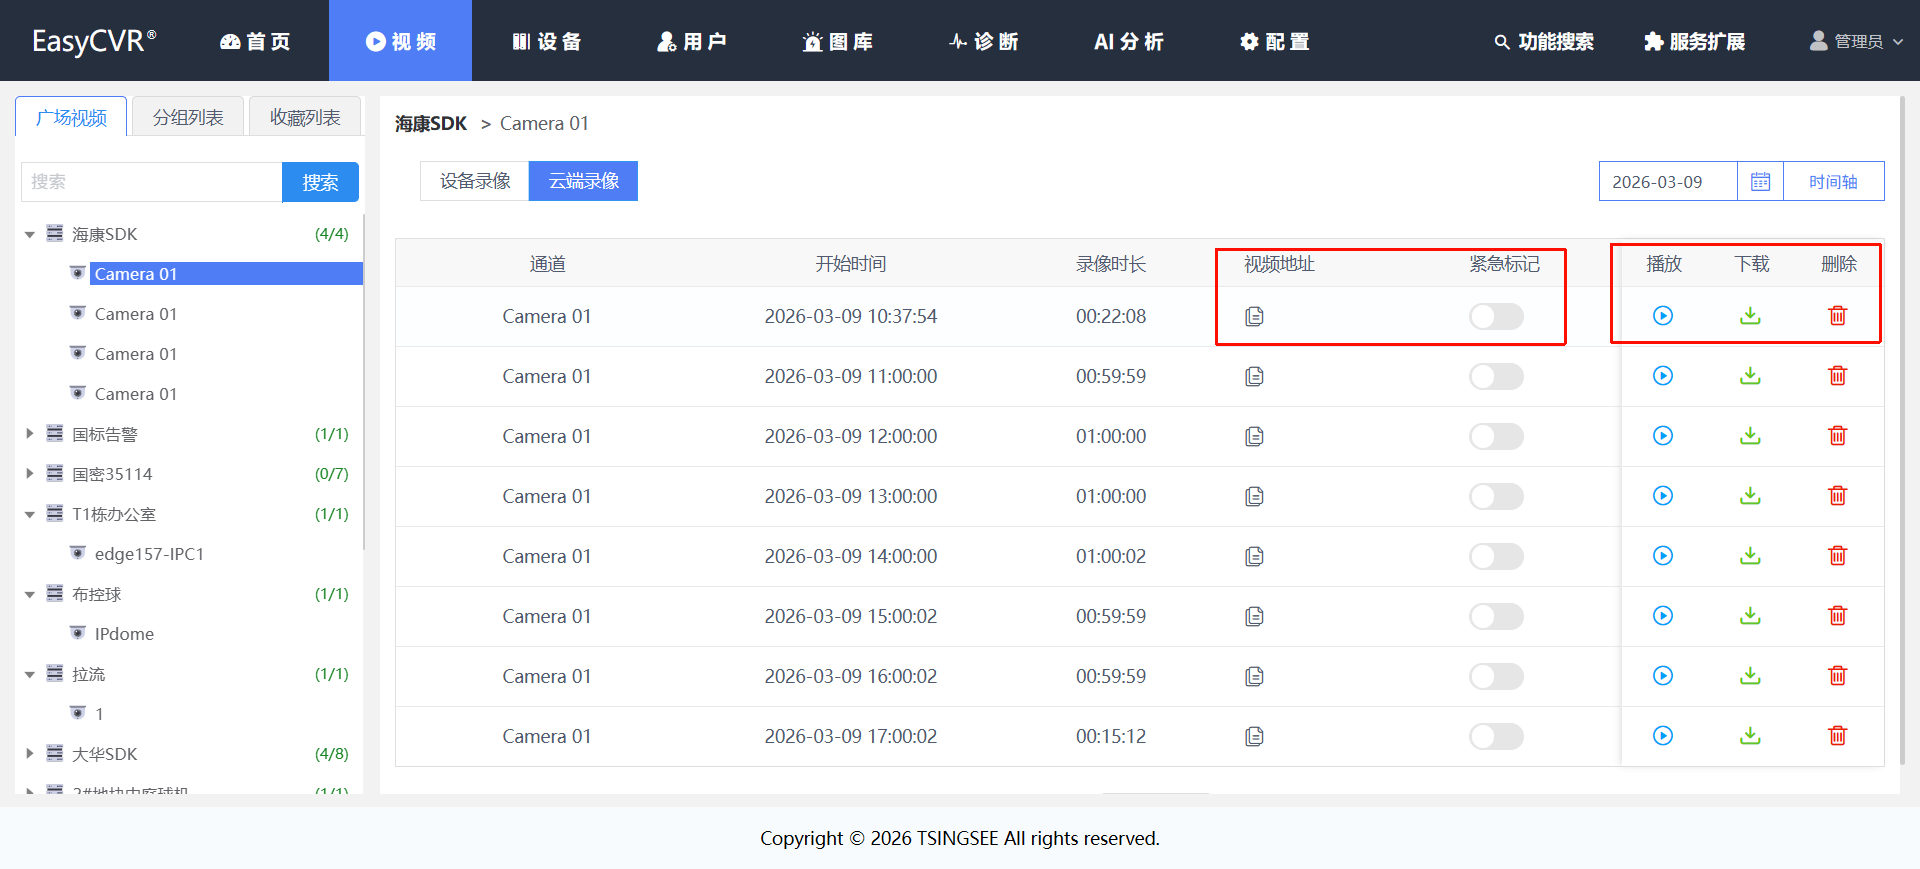Viewport: 1920px width, 869px height.
Task: Turn on emergency mark for 17:00:02 recording
Action: pyautogui.click(x=1495, y=736)
